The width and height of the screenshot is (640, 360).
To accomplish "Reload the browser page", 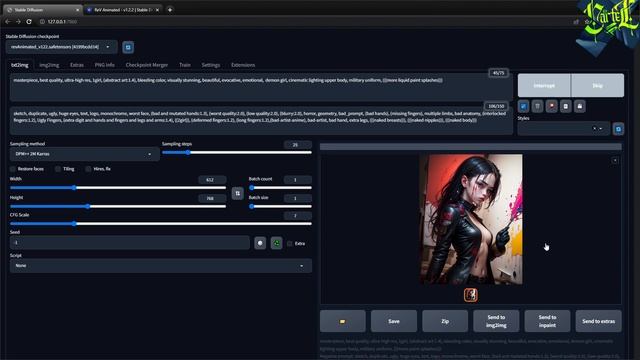I will pos(29,22).
